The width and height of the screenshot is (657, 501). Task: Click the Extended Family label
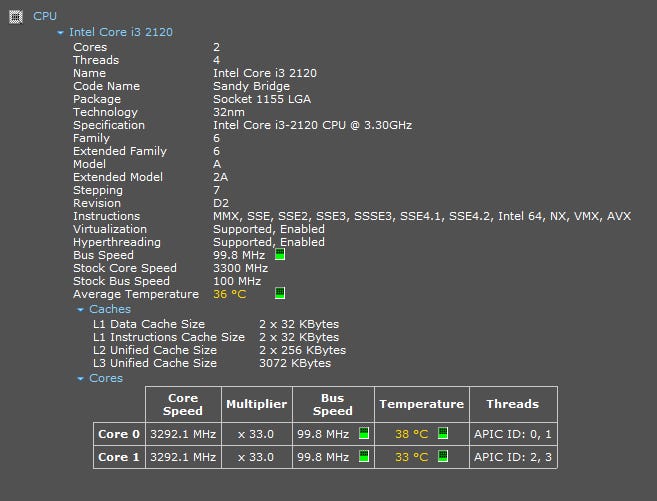coord(120,151)
